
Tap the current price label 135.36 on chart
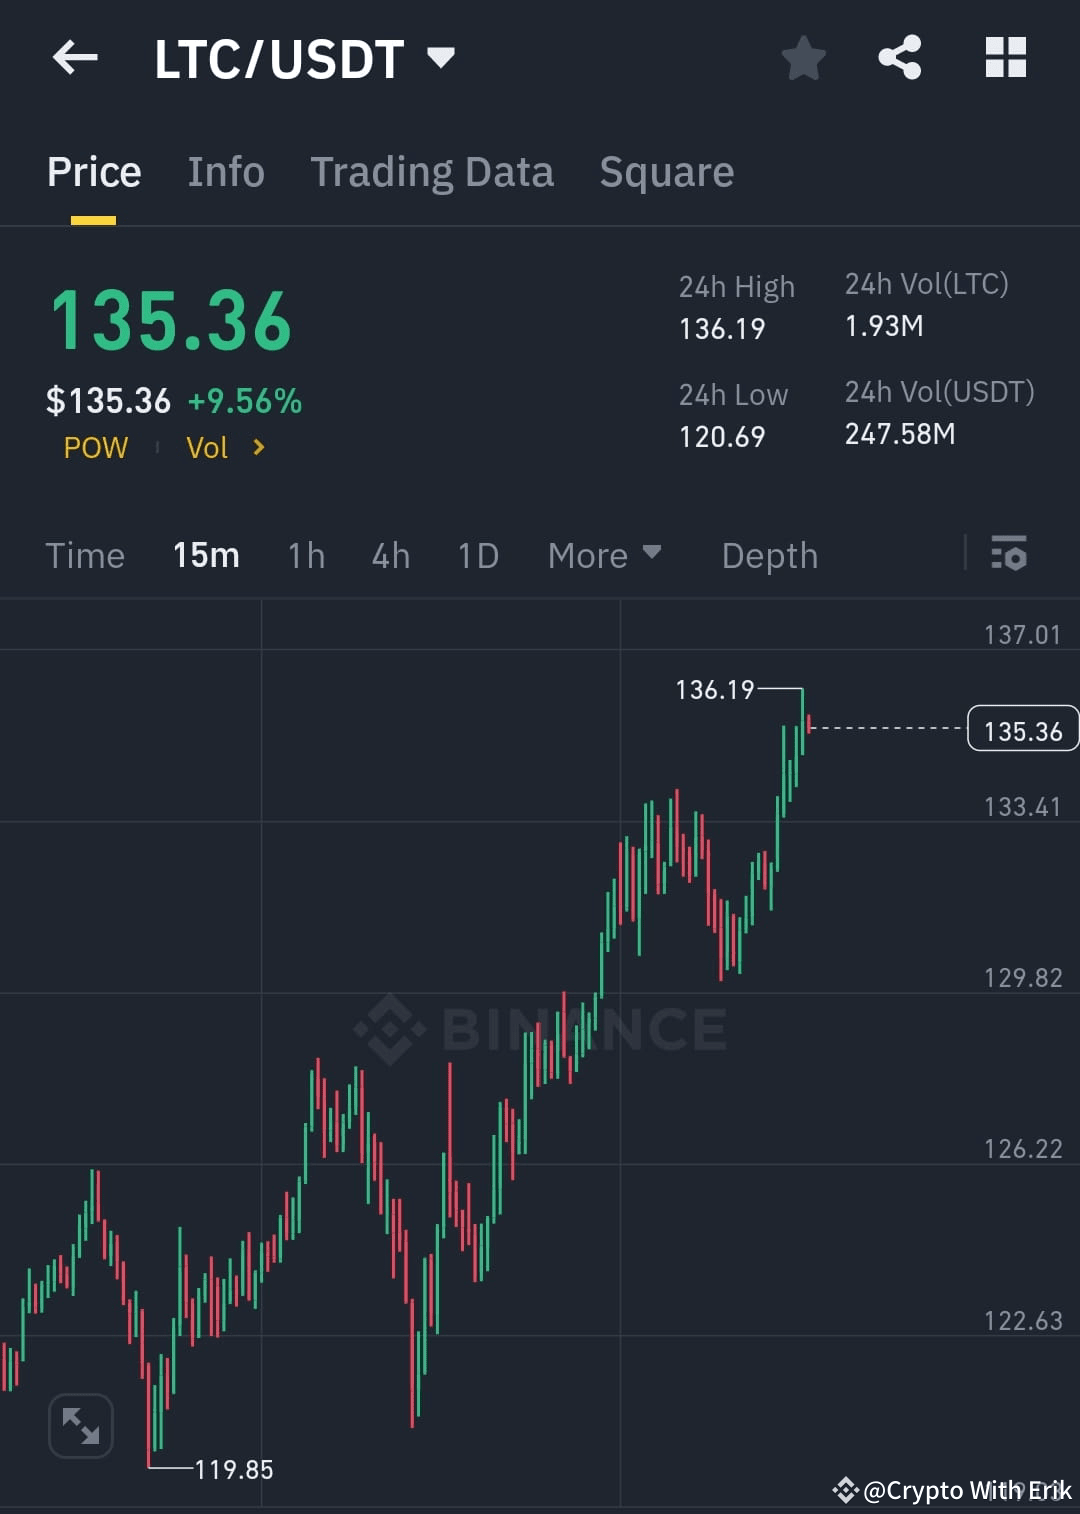coord(1022,729)
